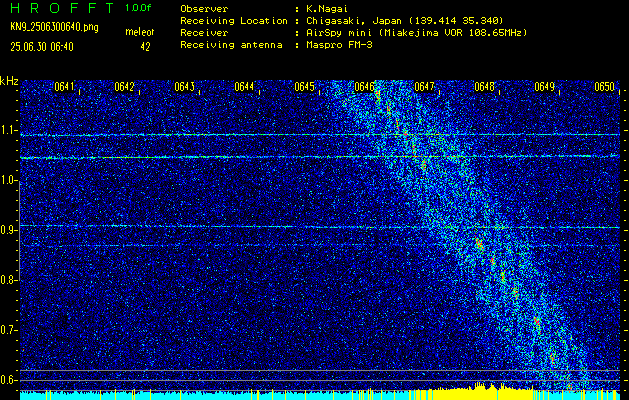629x400 pixels.
Task: Click the 0650 time marker
Action: point(605,87)
